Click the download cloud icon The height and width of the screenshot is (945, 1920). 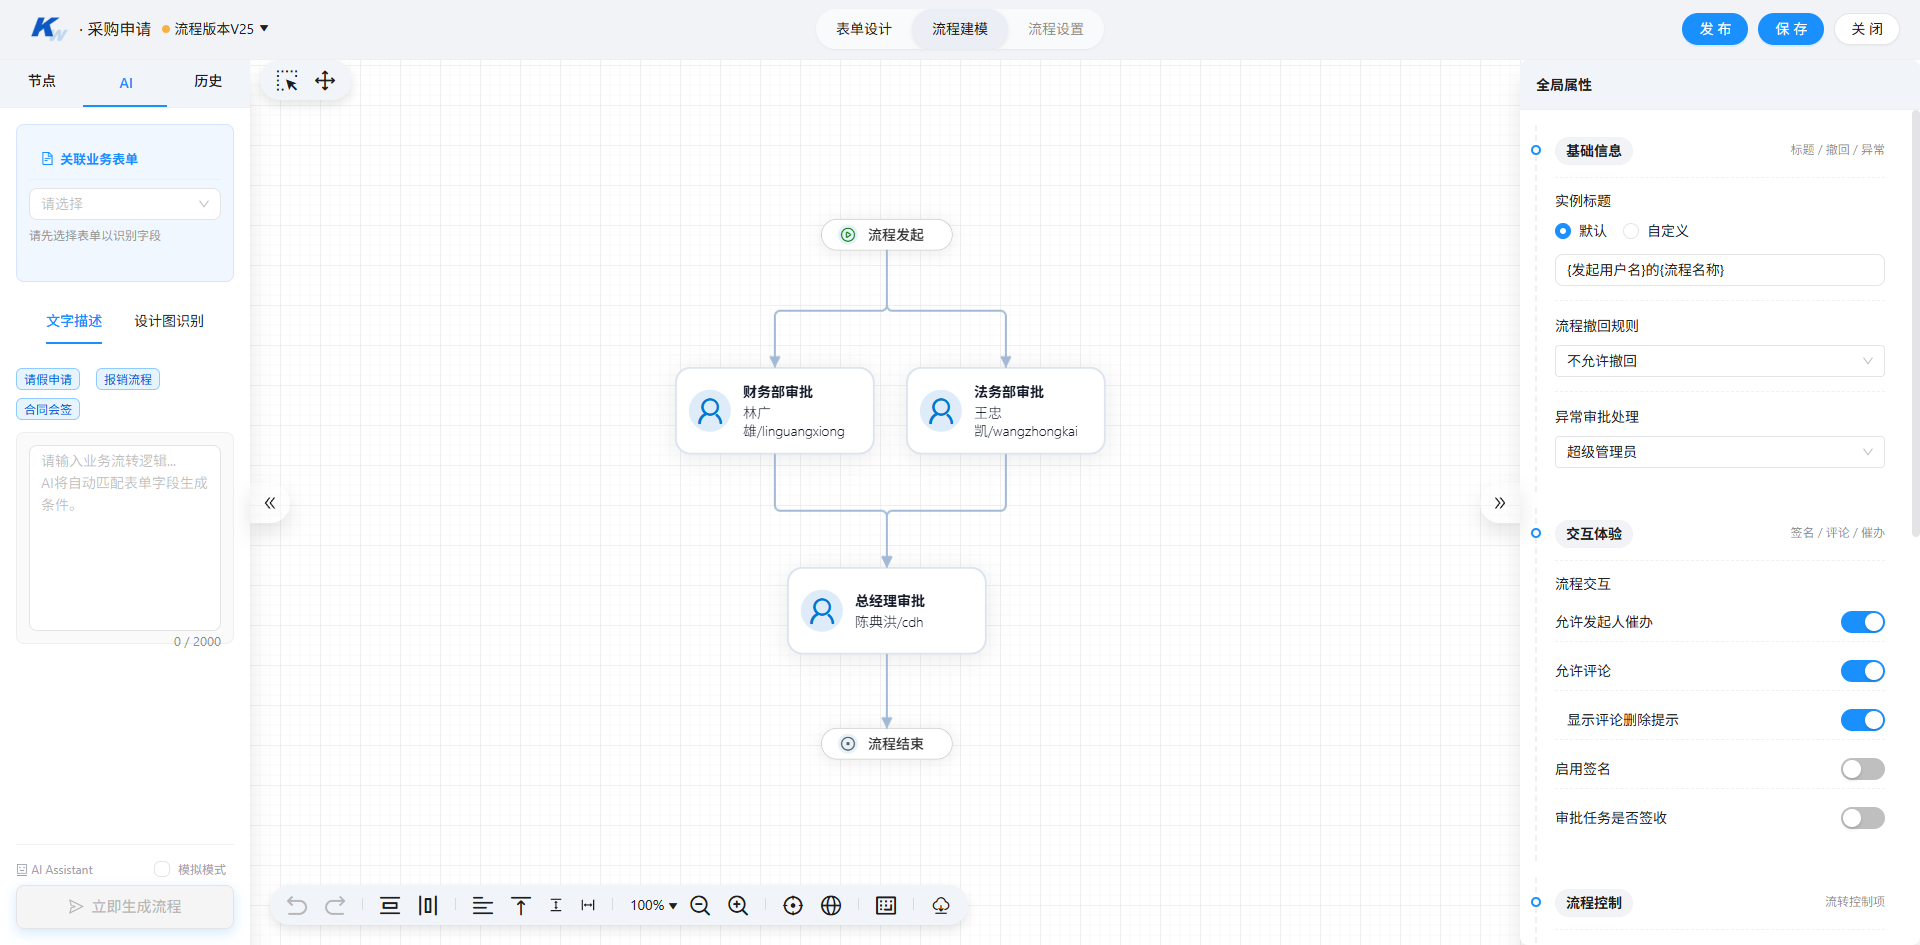click(x=941, y=905)
